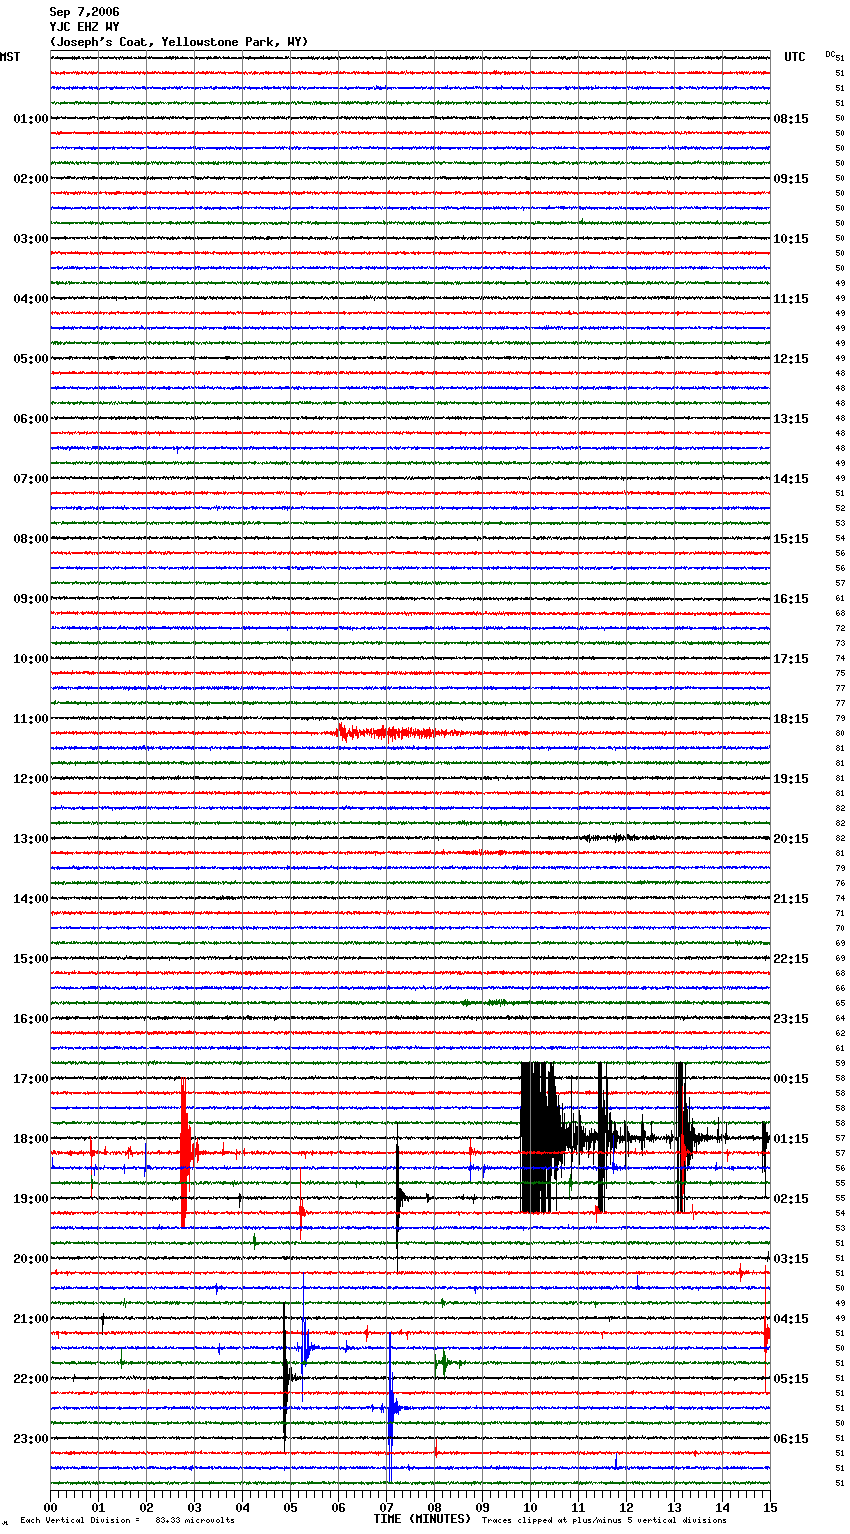Viewport: 850px width, 1534px height.
Task: Click the "Each Vertical Division = 83.33 microvolts" note
Action: 127,1521
